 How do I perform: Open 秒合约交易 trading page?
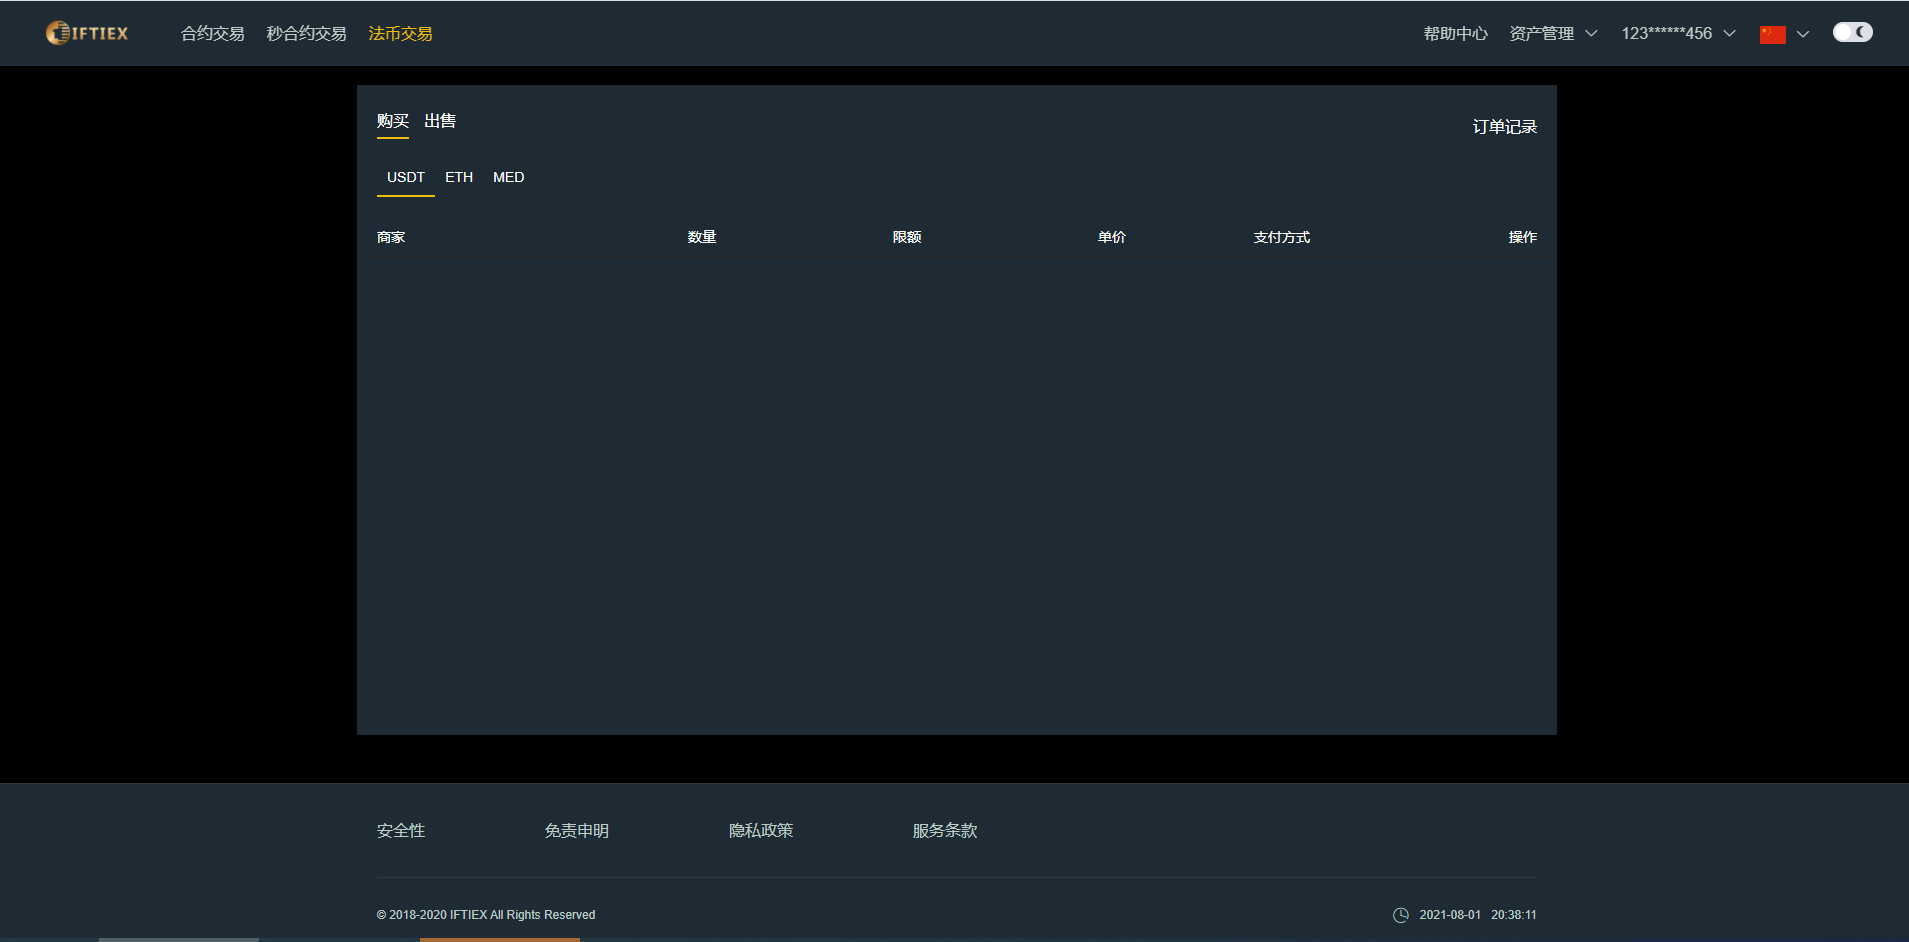pos(305,33)
